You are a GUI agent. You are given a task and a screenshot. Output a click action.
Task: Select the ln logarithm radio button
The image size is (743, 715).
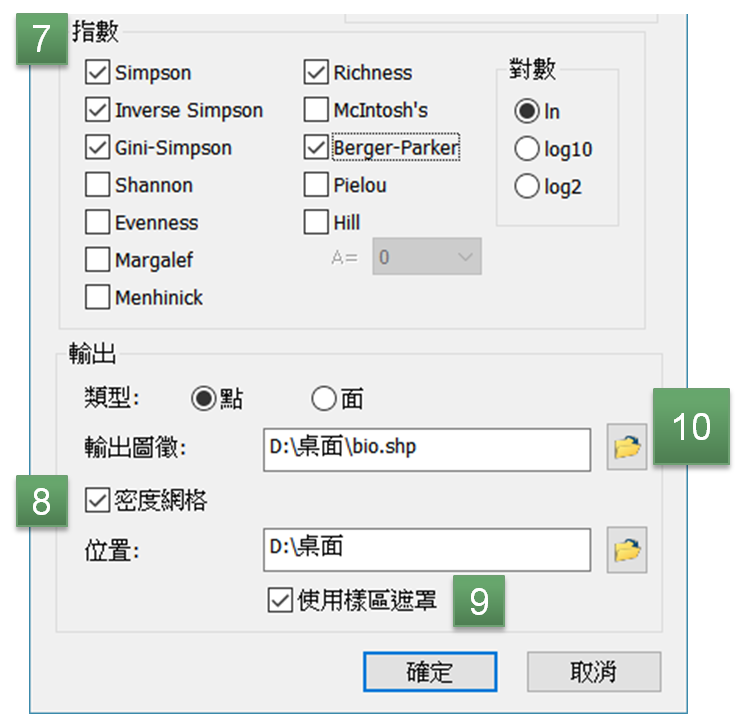tap(527, 111)
